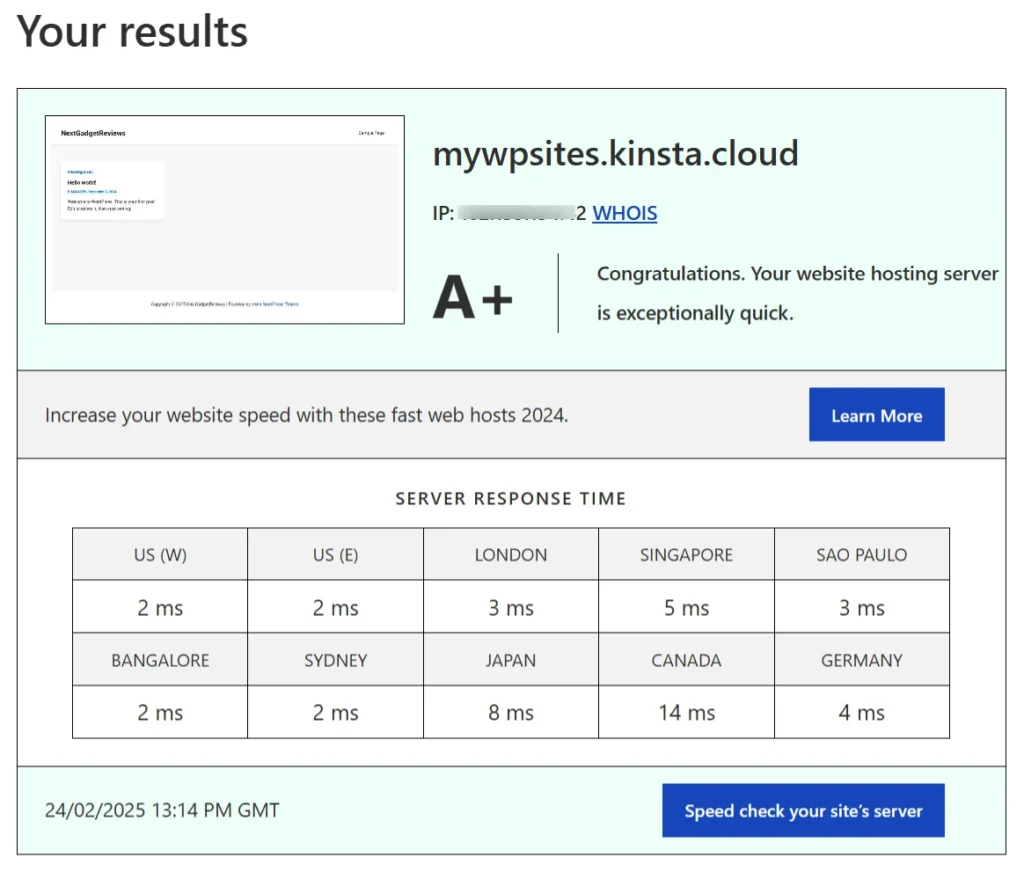Screen dimensions: 1024x872
Task: Click the LONDON column header
Action: click(x=510, y=554)
